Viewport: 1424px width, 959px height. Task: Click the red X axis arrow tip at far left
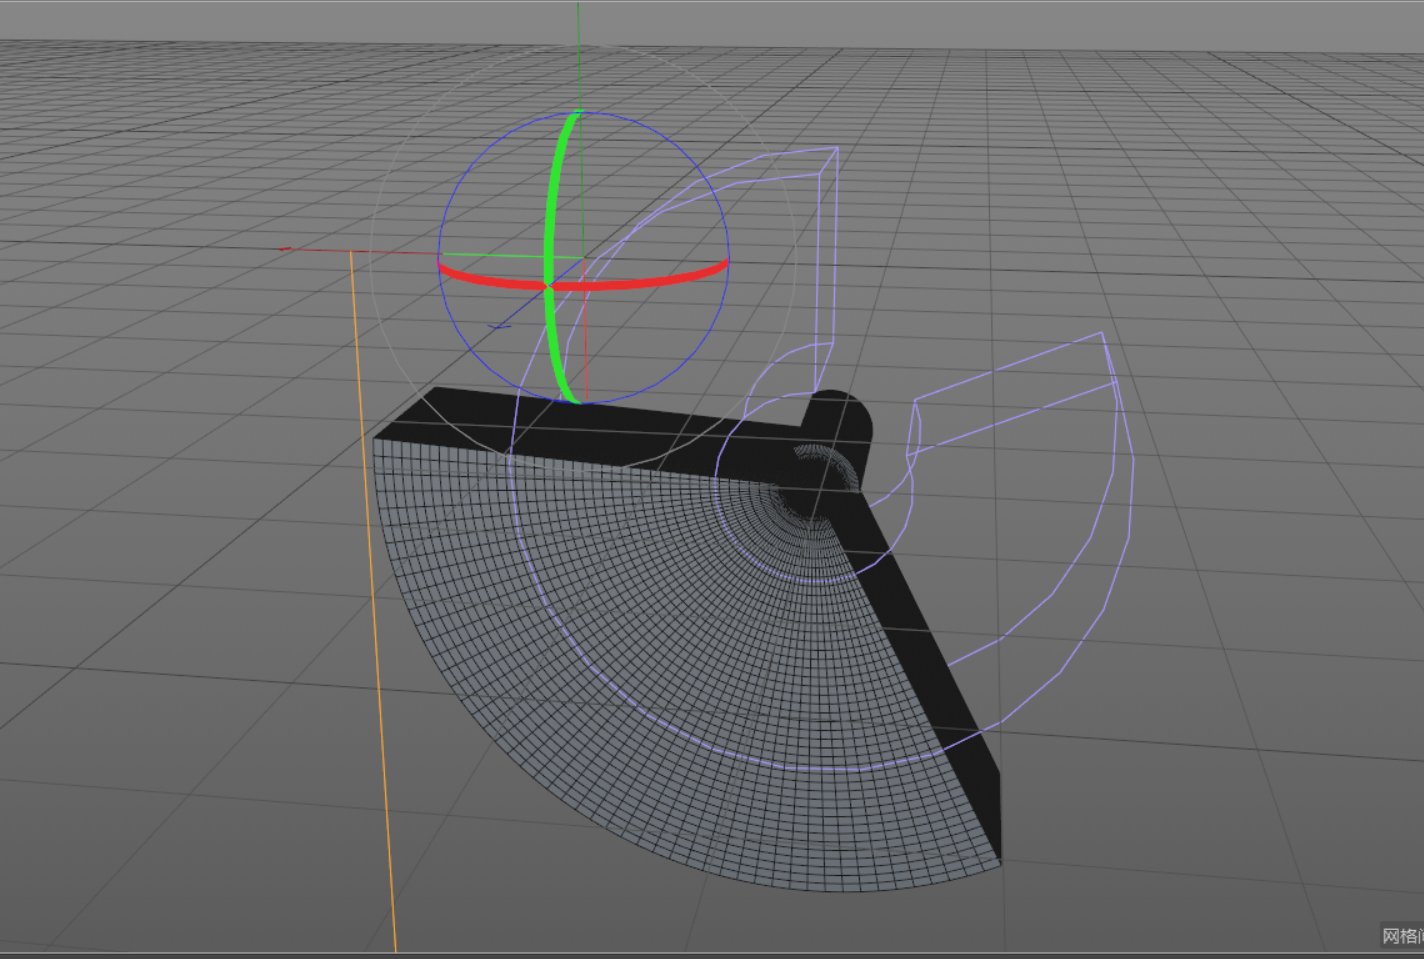point(285,249)
